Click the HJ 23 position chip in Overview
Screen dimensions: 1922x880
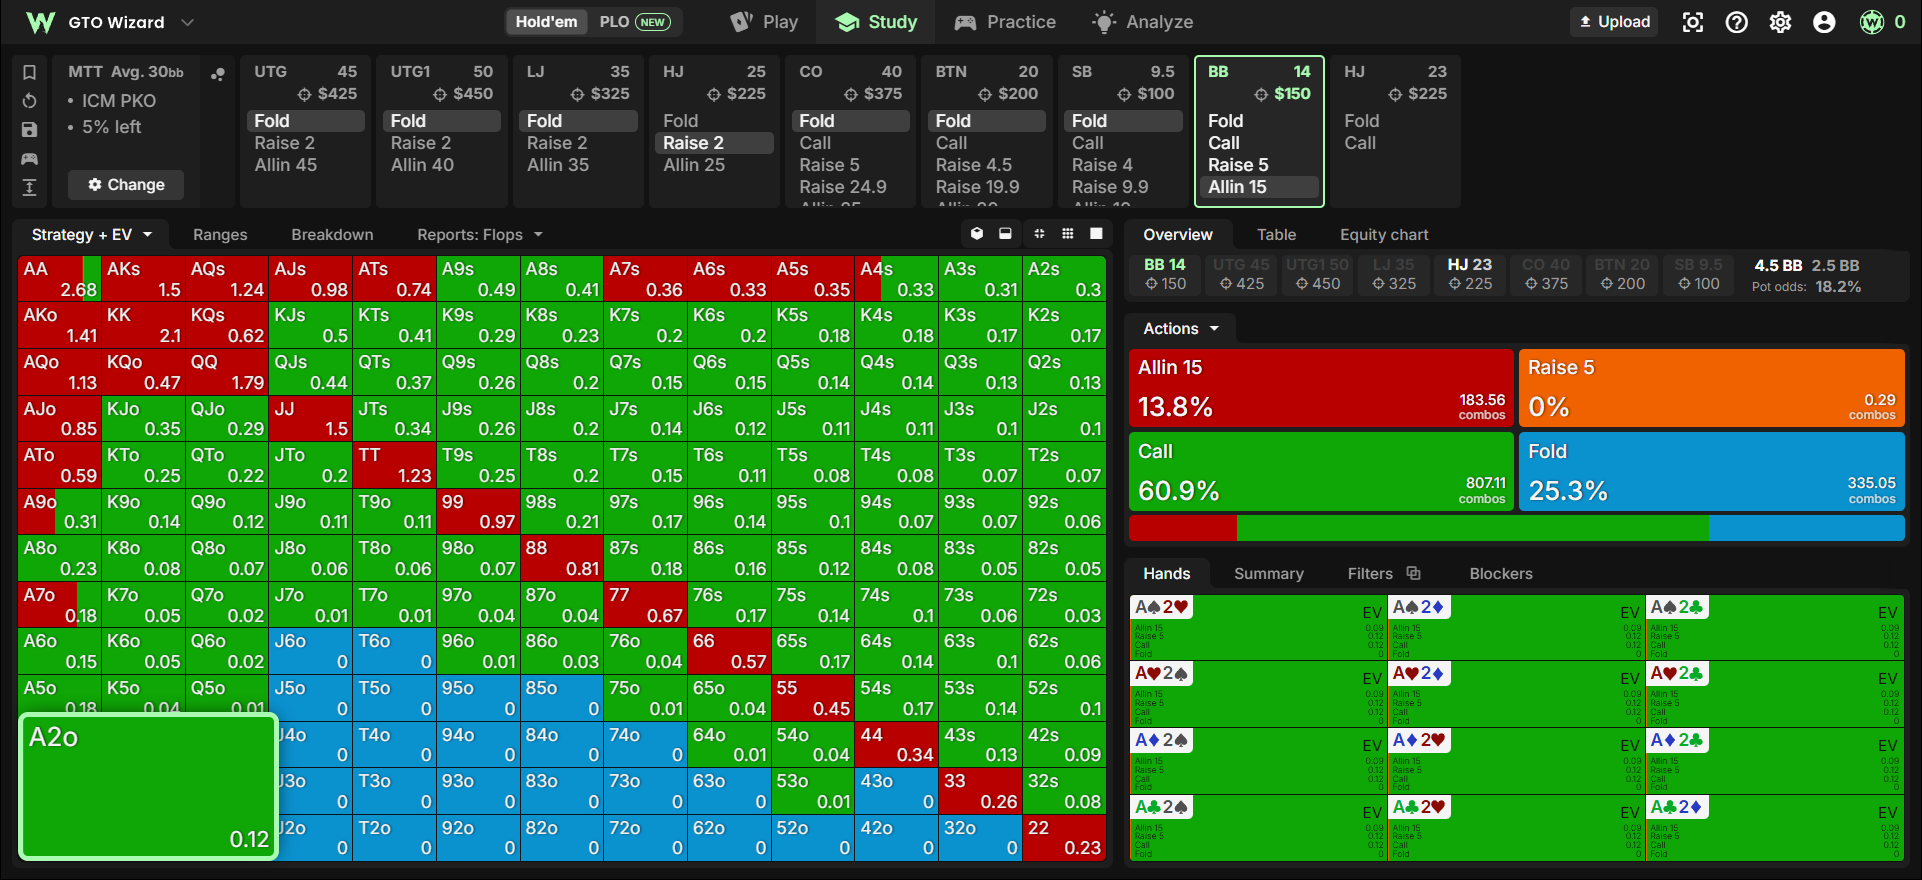click(1470, 274)
